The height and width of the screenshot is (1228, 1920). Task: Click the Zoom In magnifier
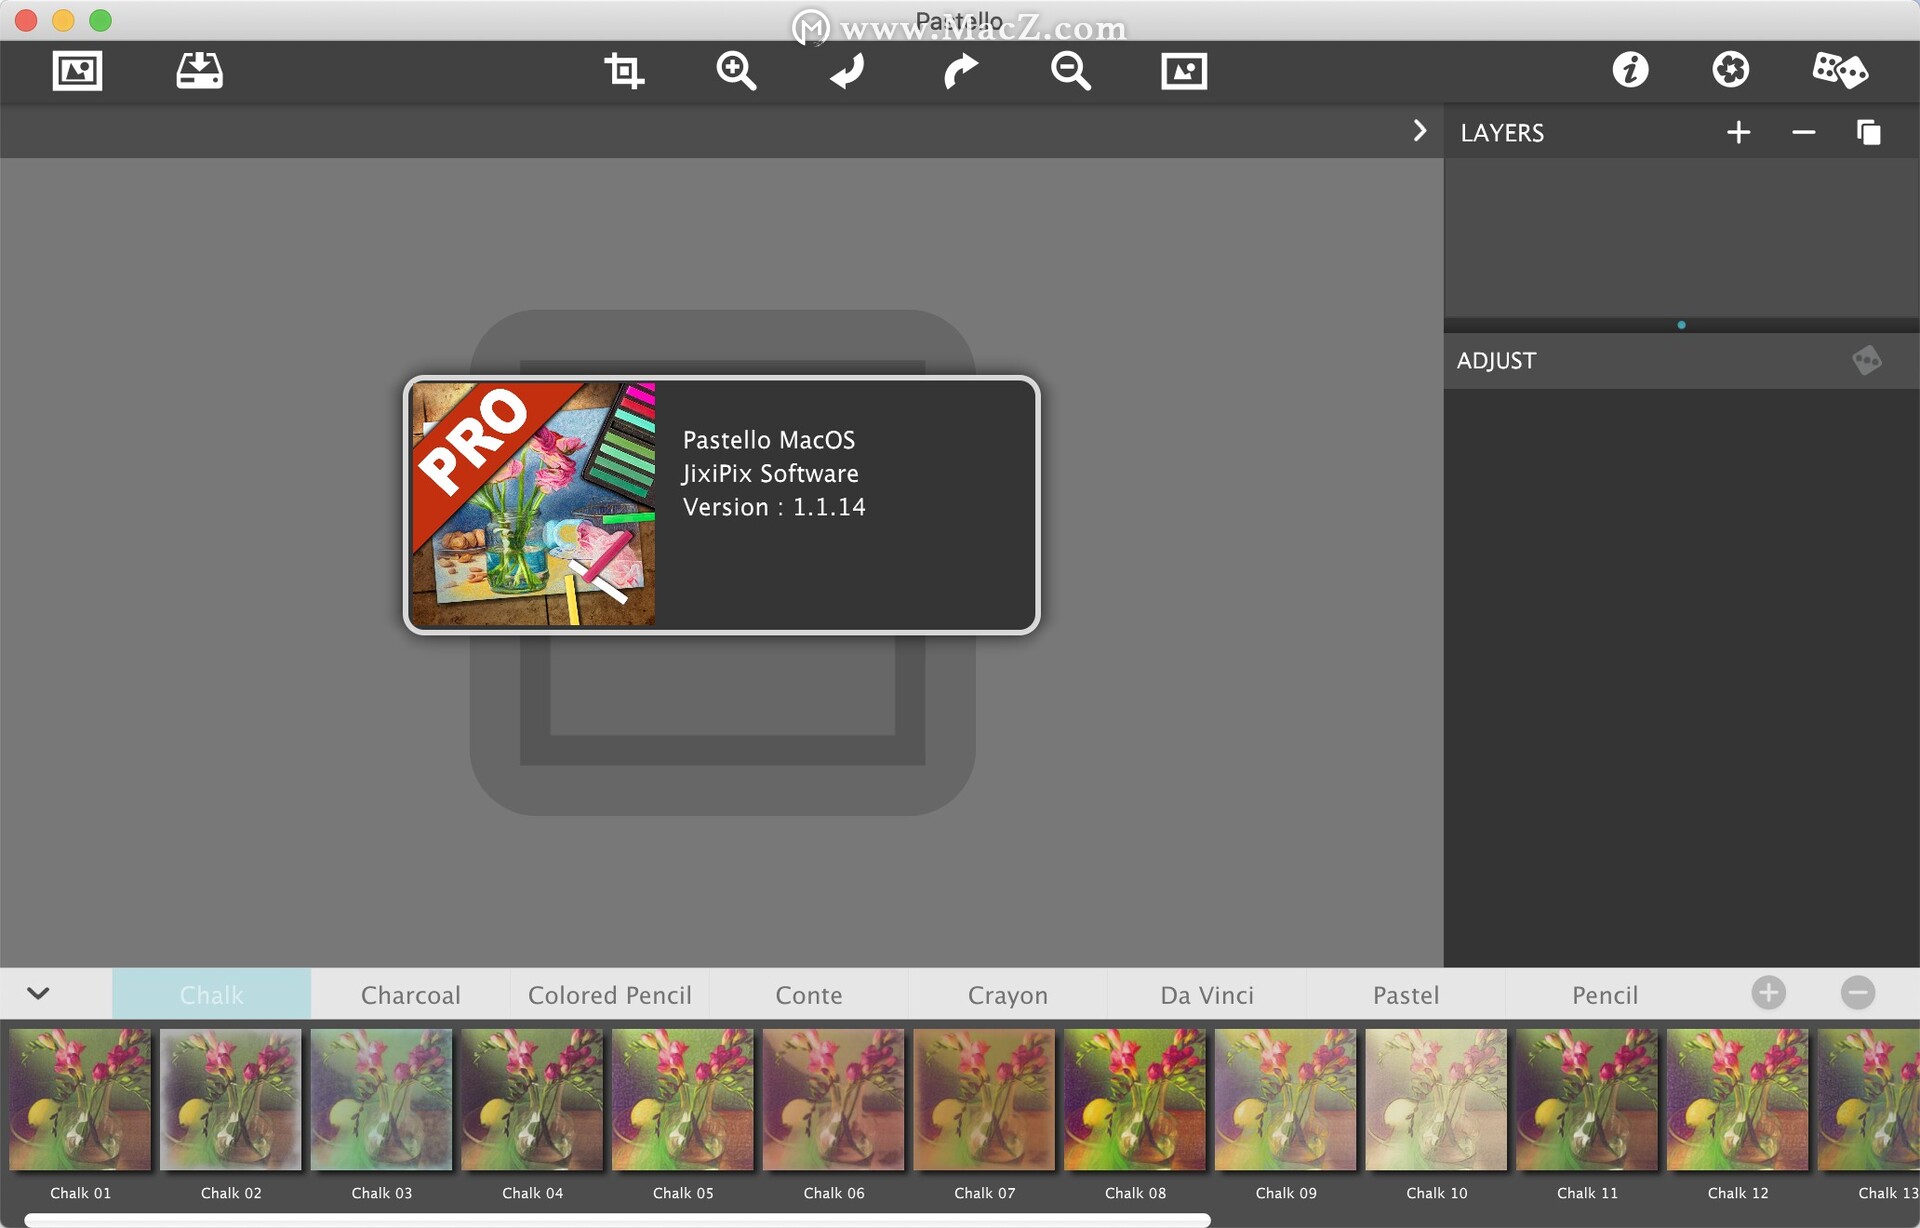point(736,71)
